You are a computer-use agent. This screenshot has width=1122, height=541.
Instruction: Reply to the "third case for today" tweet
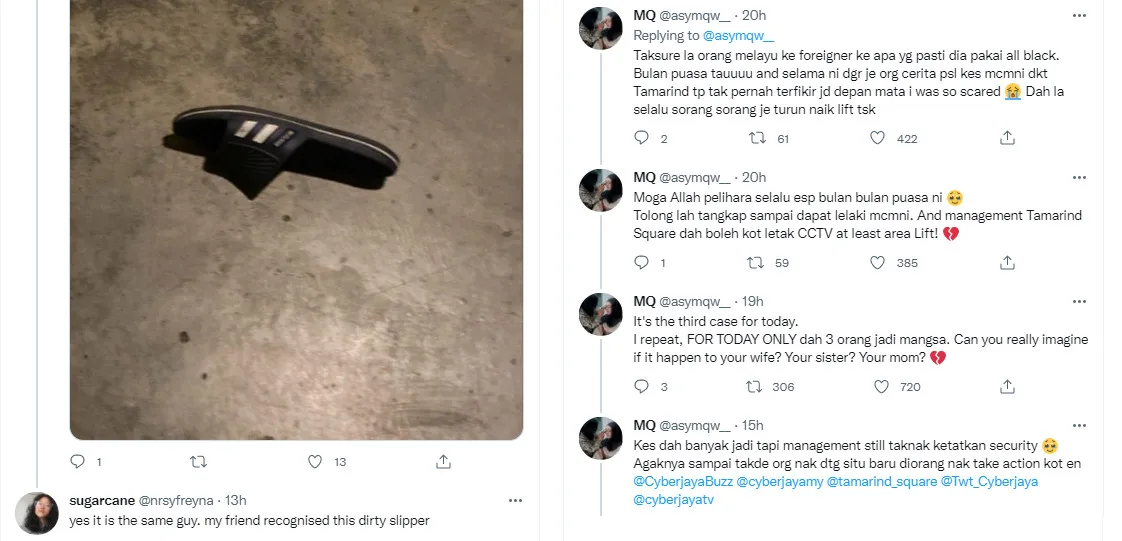tap(642, 386)
